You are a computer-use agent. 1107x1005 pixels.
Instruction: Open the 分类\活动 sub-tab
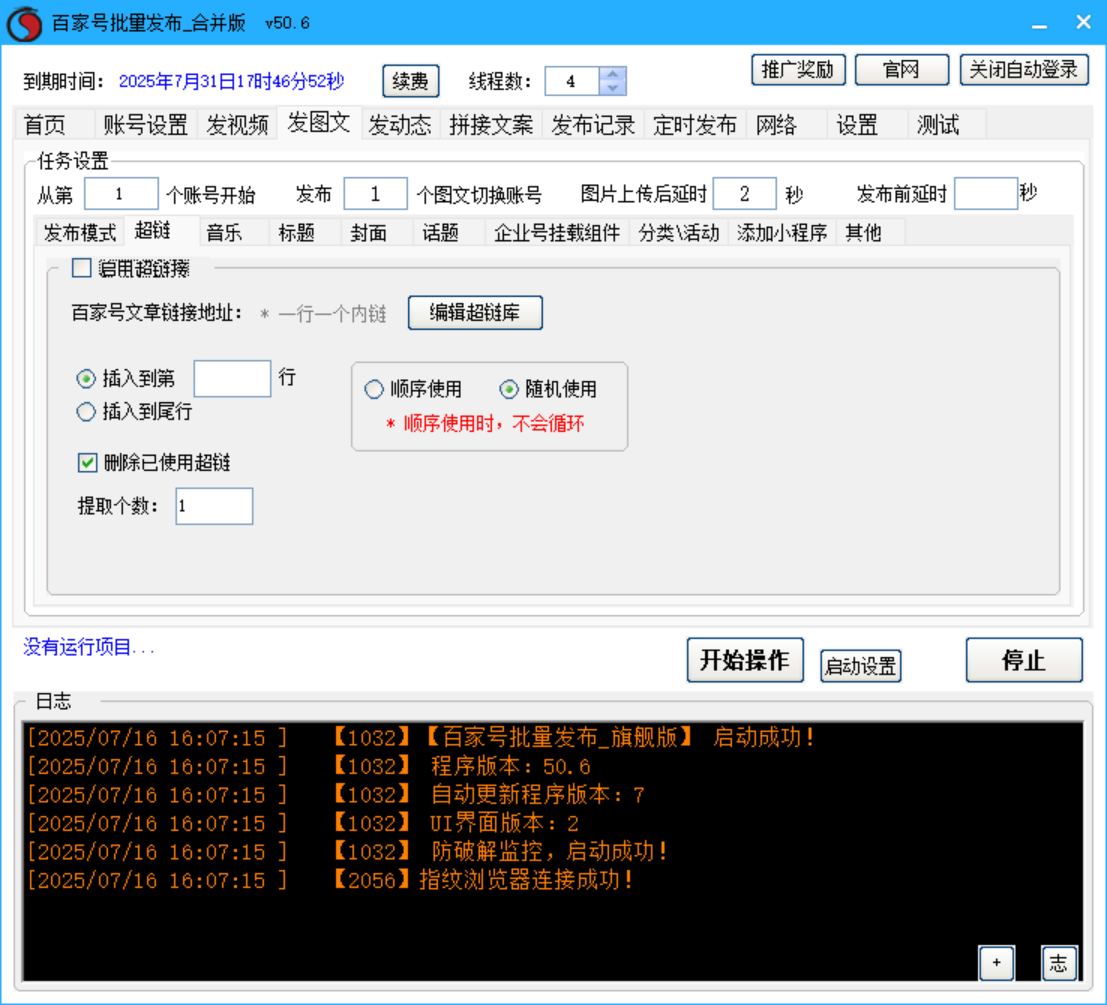(x=678, y=233)
